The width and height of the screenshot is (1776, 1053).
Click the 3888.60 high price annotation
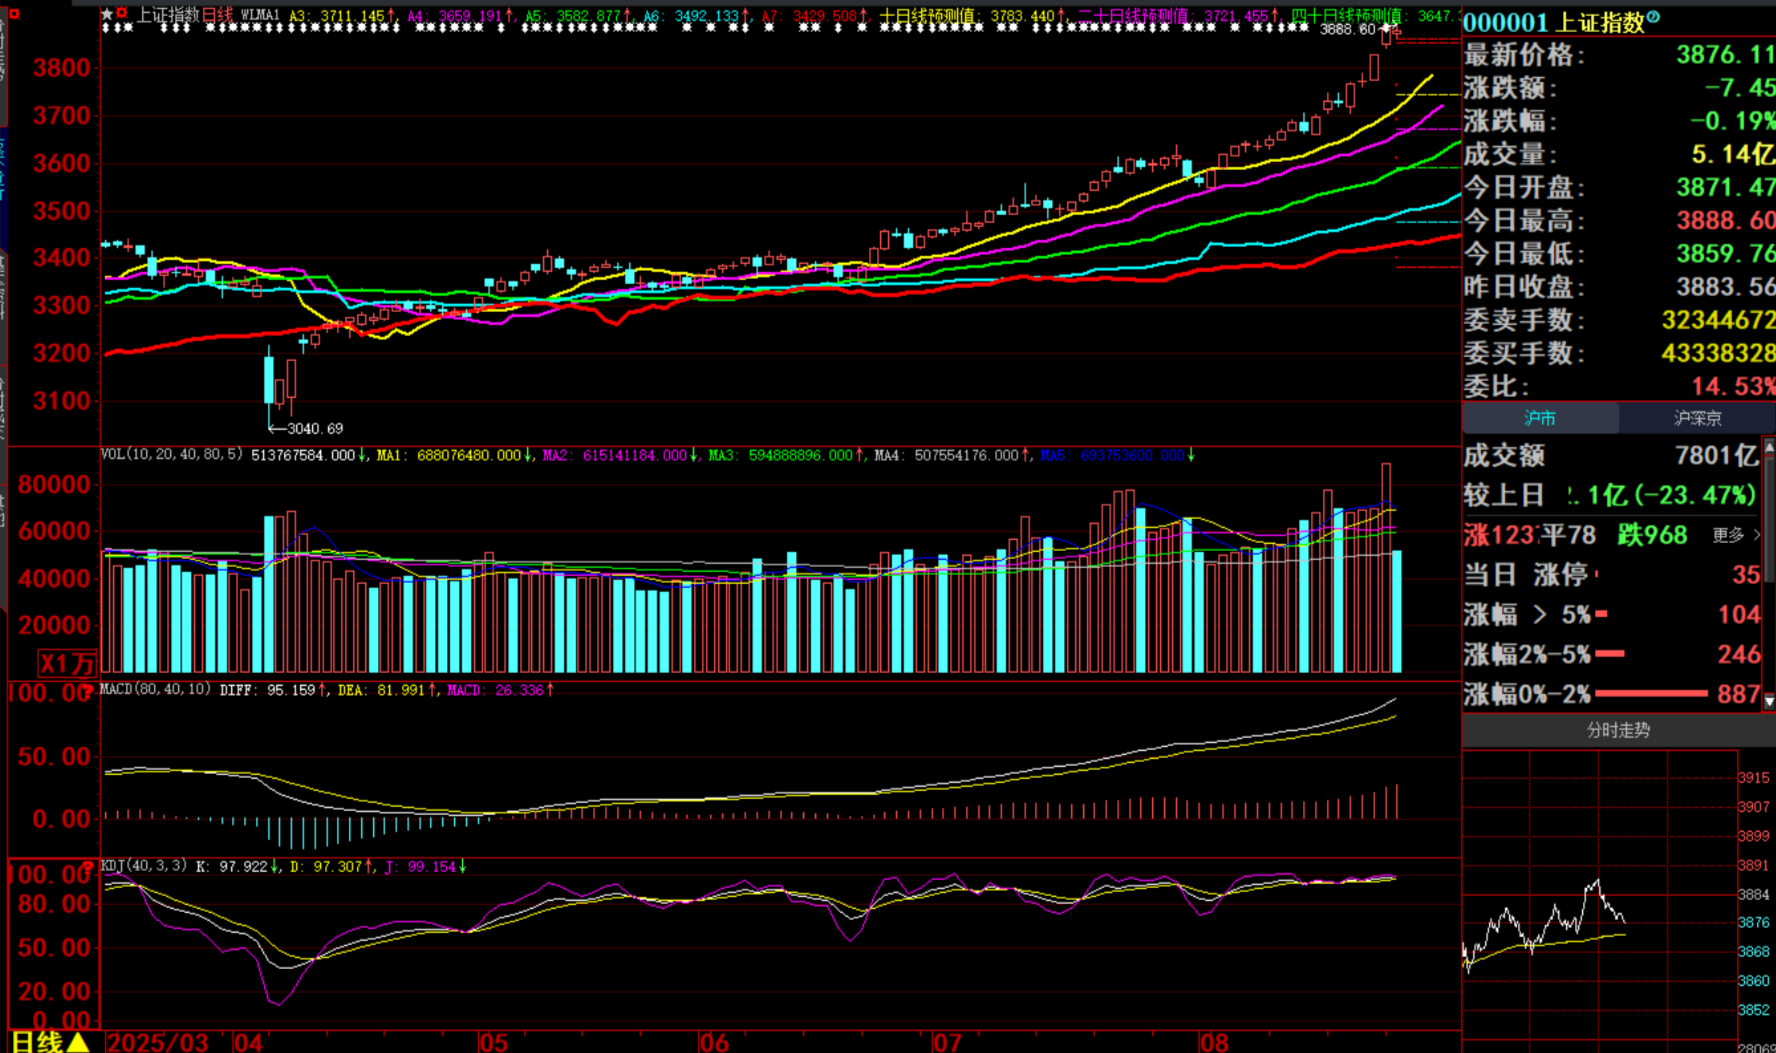(x=1348, y=30)
